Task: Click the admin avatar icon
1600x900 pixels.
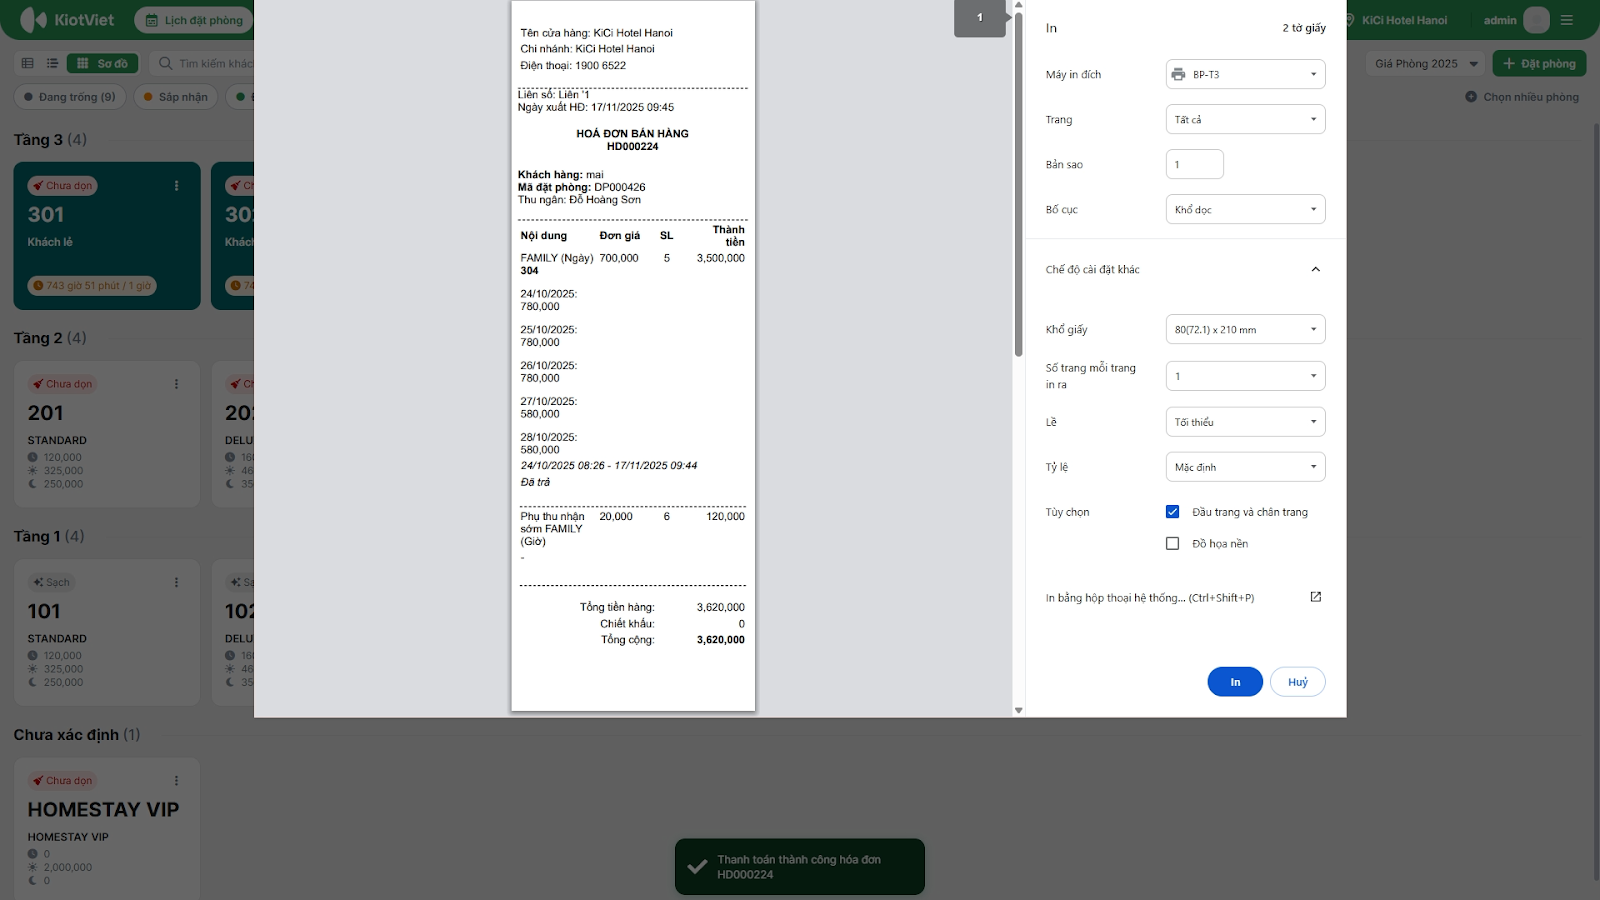Action: click(1537, 20)
